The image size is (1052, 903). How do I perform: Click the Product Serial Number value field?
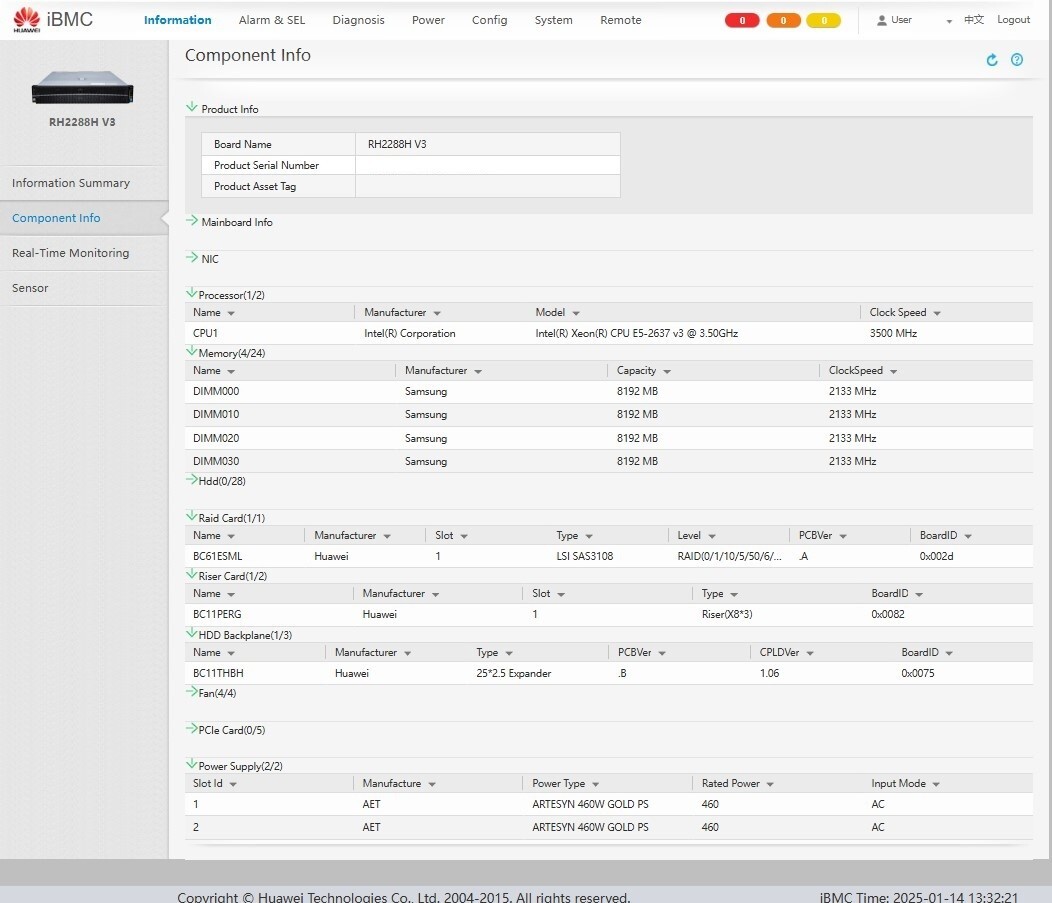(488, 165)
